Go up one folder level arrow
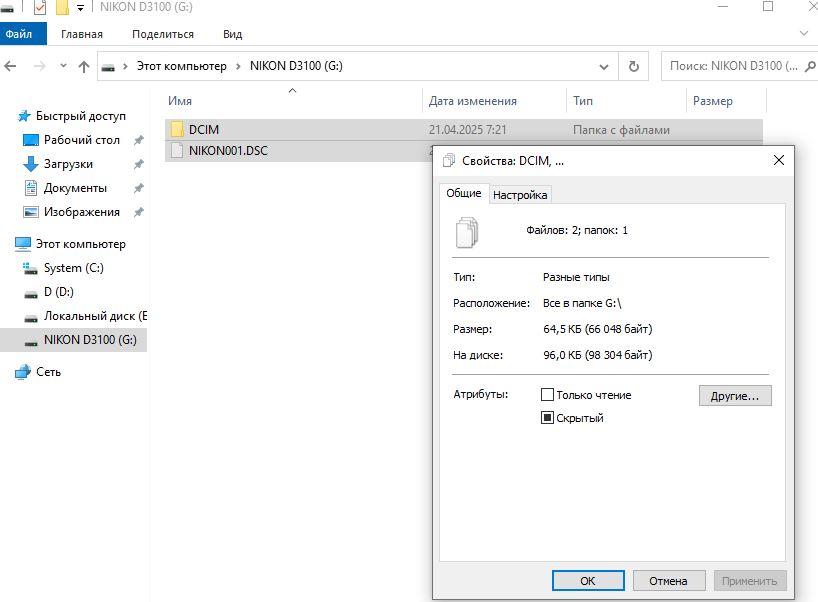 point(83,66)
